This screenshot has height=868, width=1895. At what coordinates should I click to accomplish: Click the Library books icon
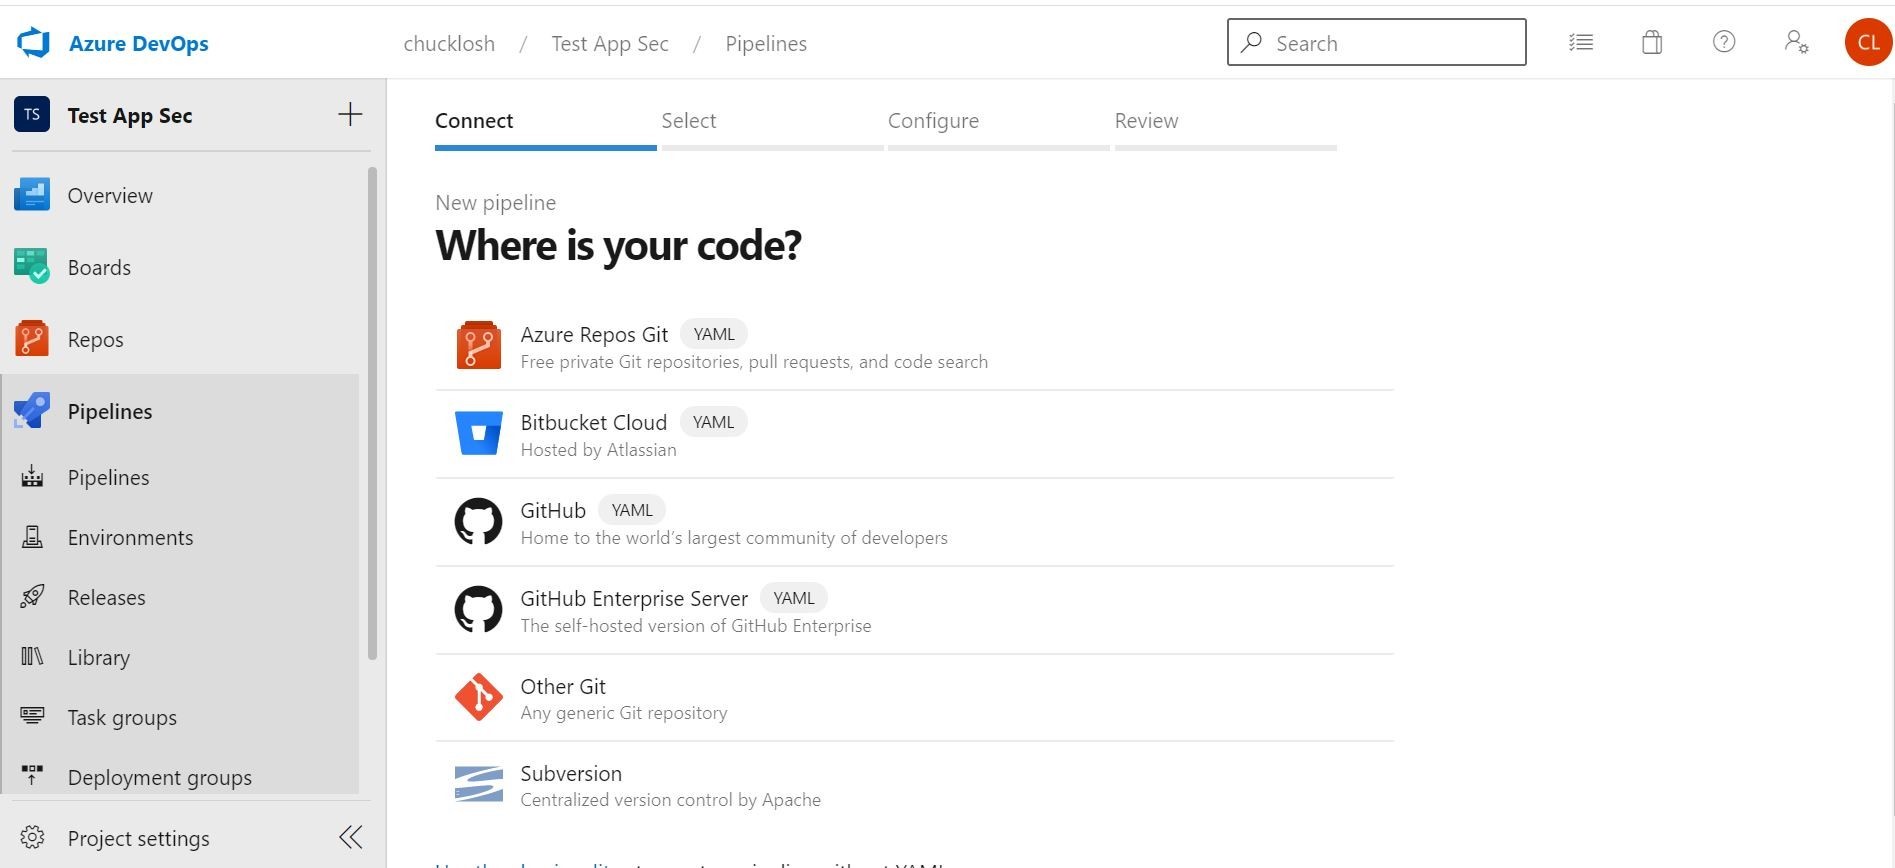click(32, 657)
